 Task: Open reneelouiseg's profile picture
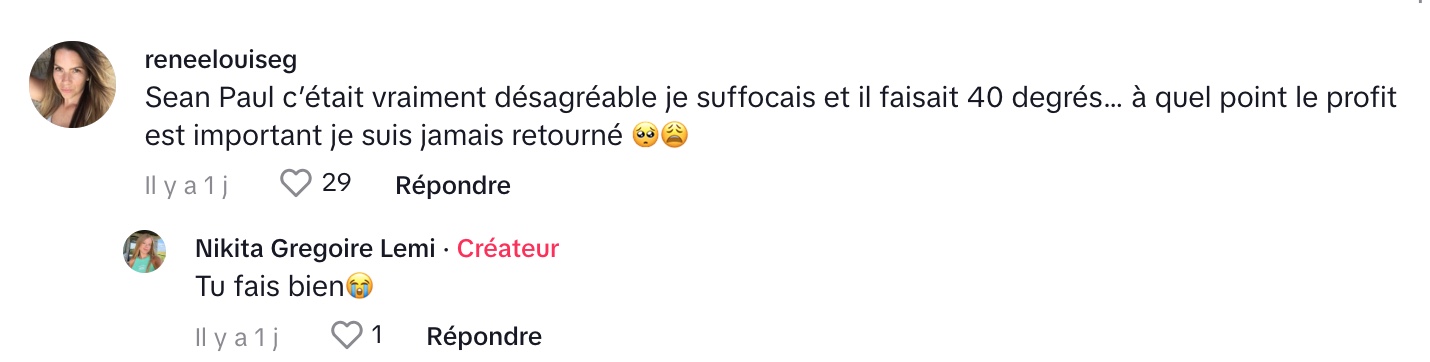pos(73,84)
